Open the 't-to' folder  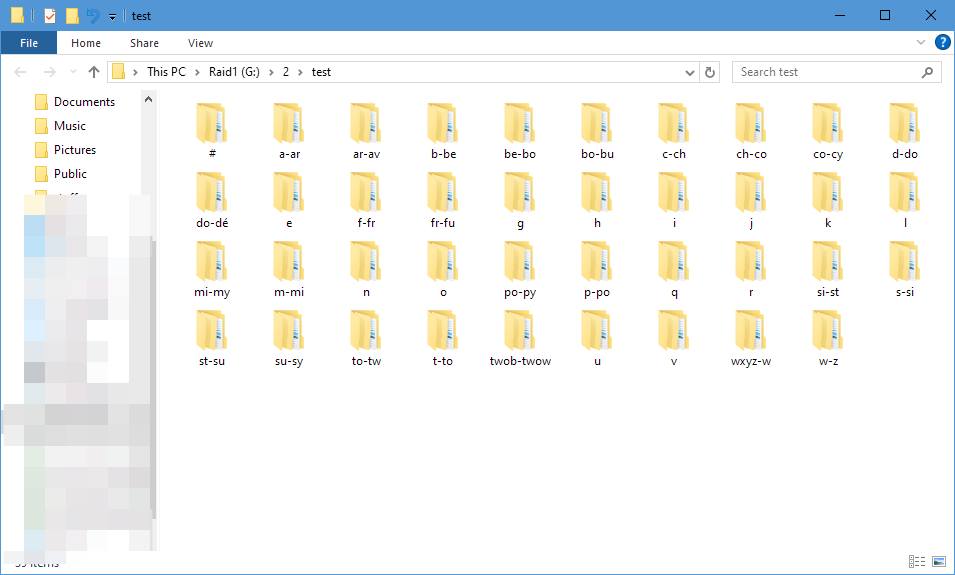(x=443, y=337)
